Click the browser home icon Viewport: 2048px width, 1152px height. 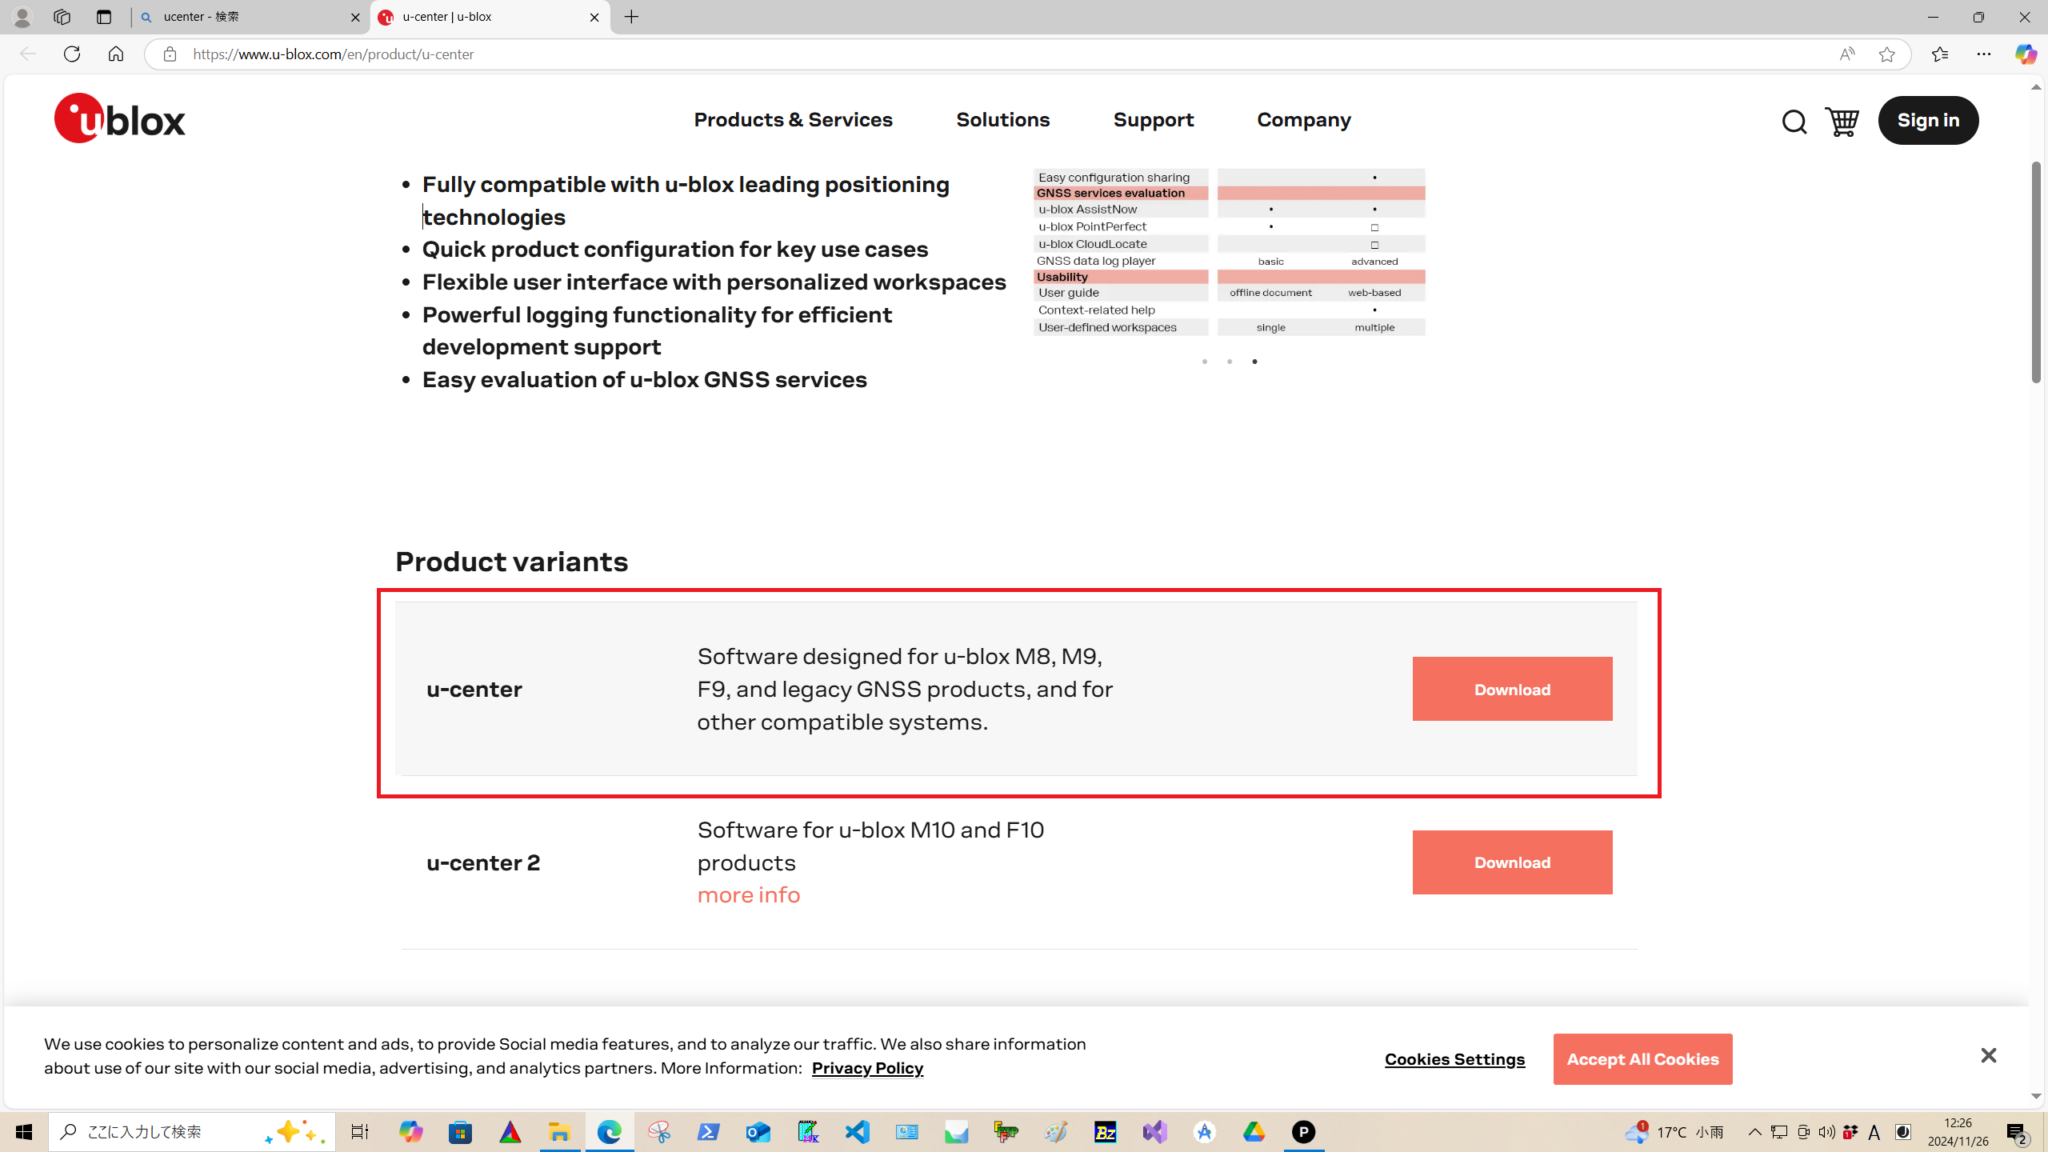(x=116, y=54)
